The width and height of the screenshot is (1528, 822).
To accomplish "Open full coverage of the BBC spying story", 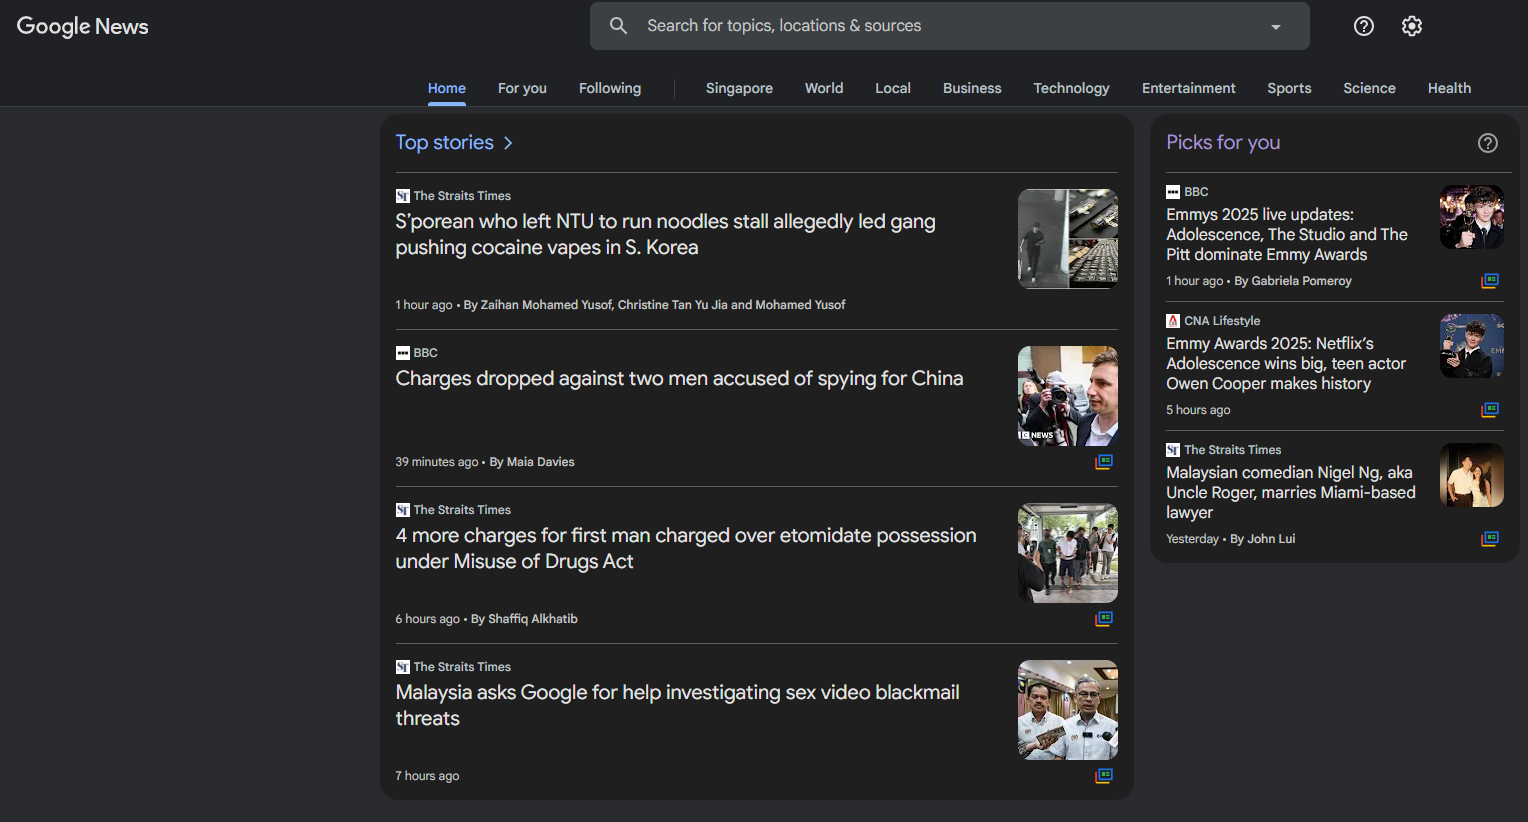I will (x=1104, y=462).
